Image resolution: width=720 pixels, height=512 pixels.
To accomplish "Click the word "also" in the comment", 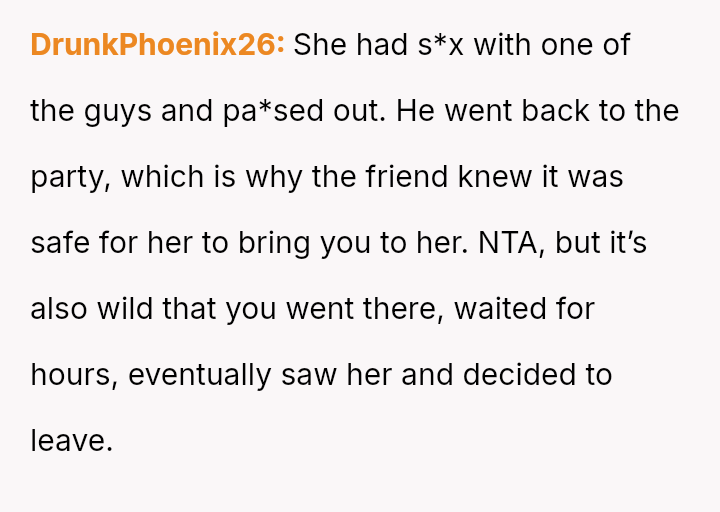I will click(59, 309).
